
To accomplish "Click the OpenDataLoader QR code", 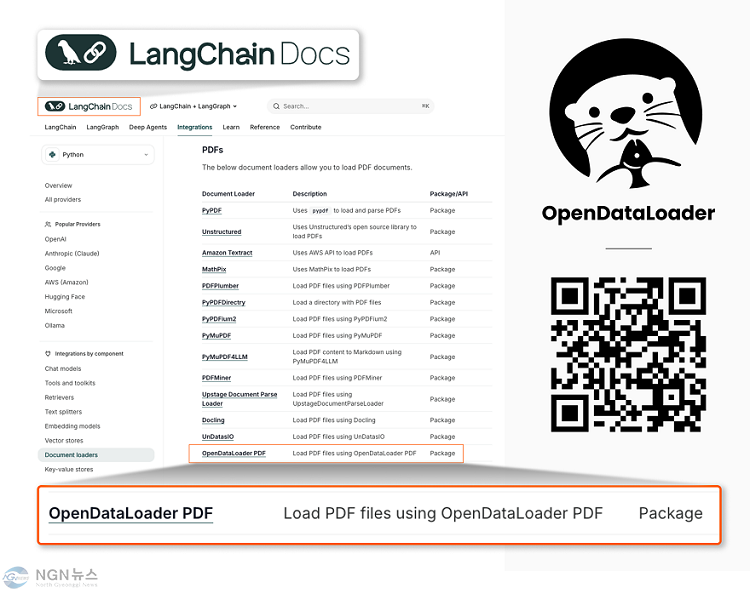I will point(628,354).
